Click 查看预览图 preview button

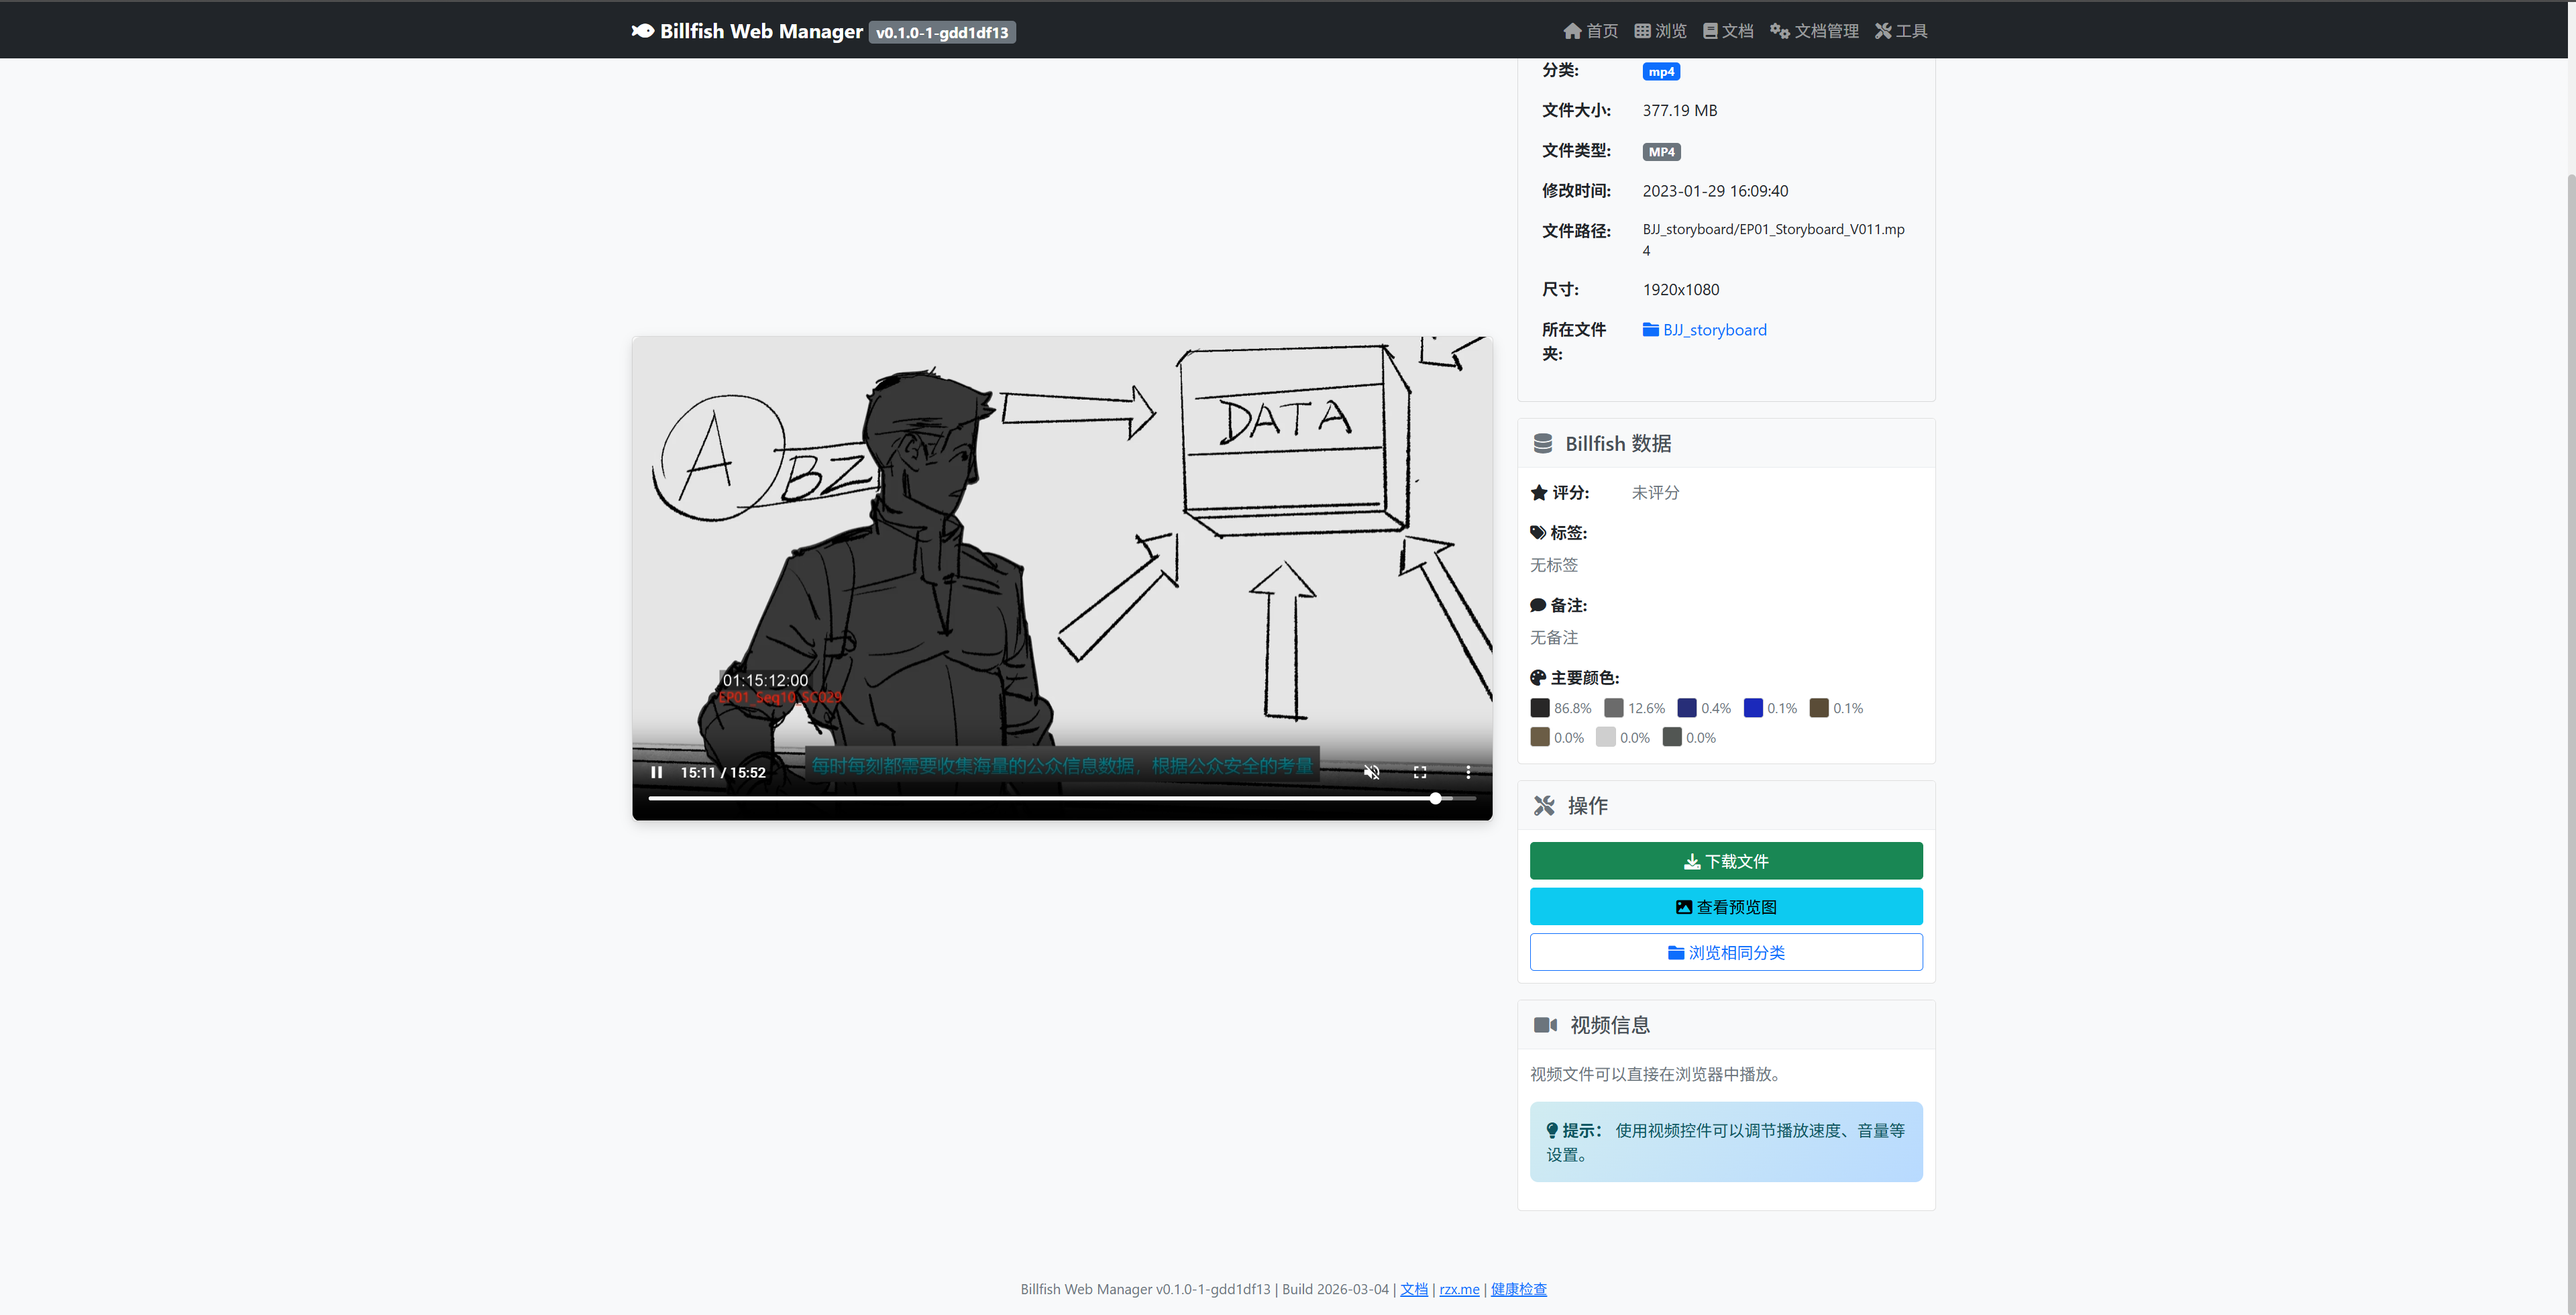click(x=1725, y=907)
